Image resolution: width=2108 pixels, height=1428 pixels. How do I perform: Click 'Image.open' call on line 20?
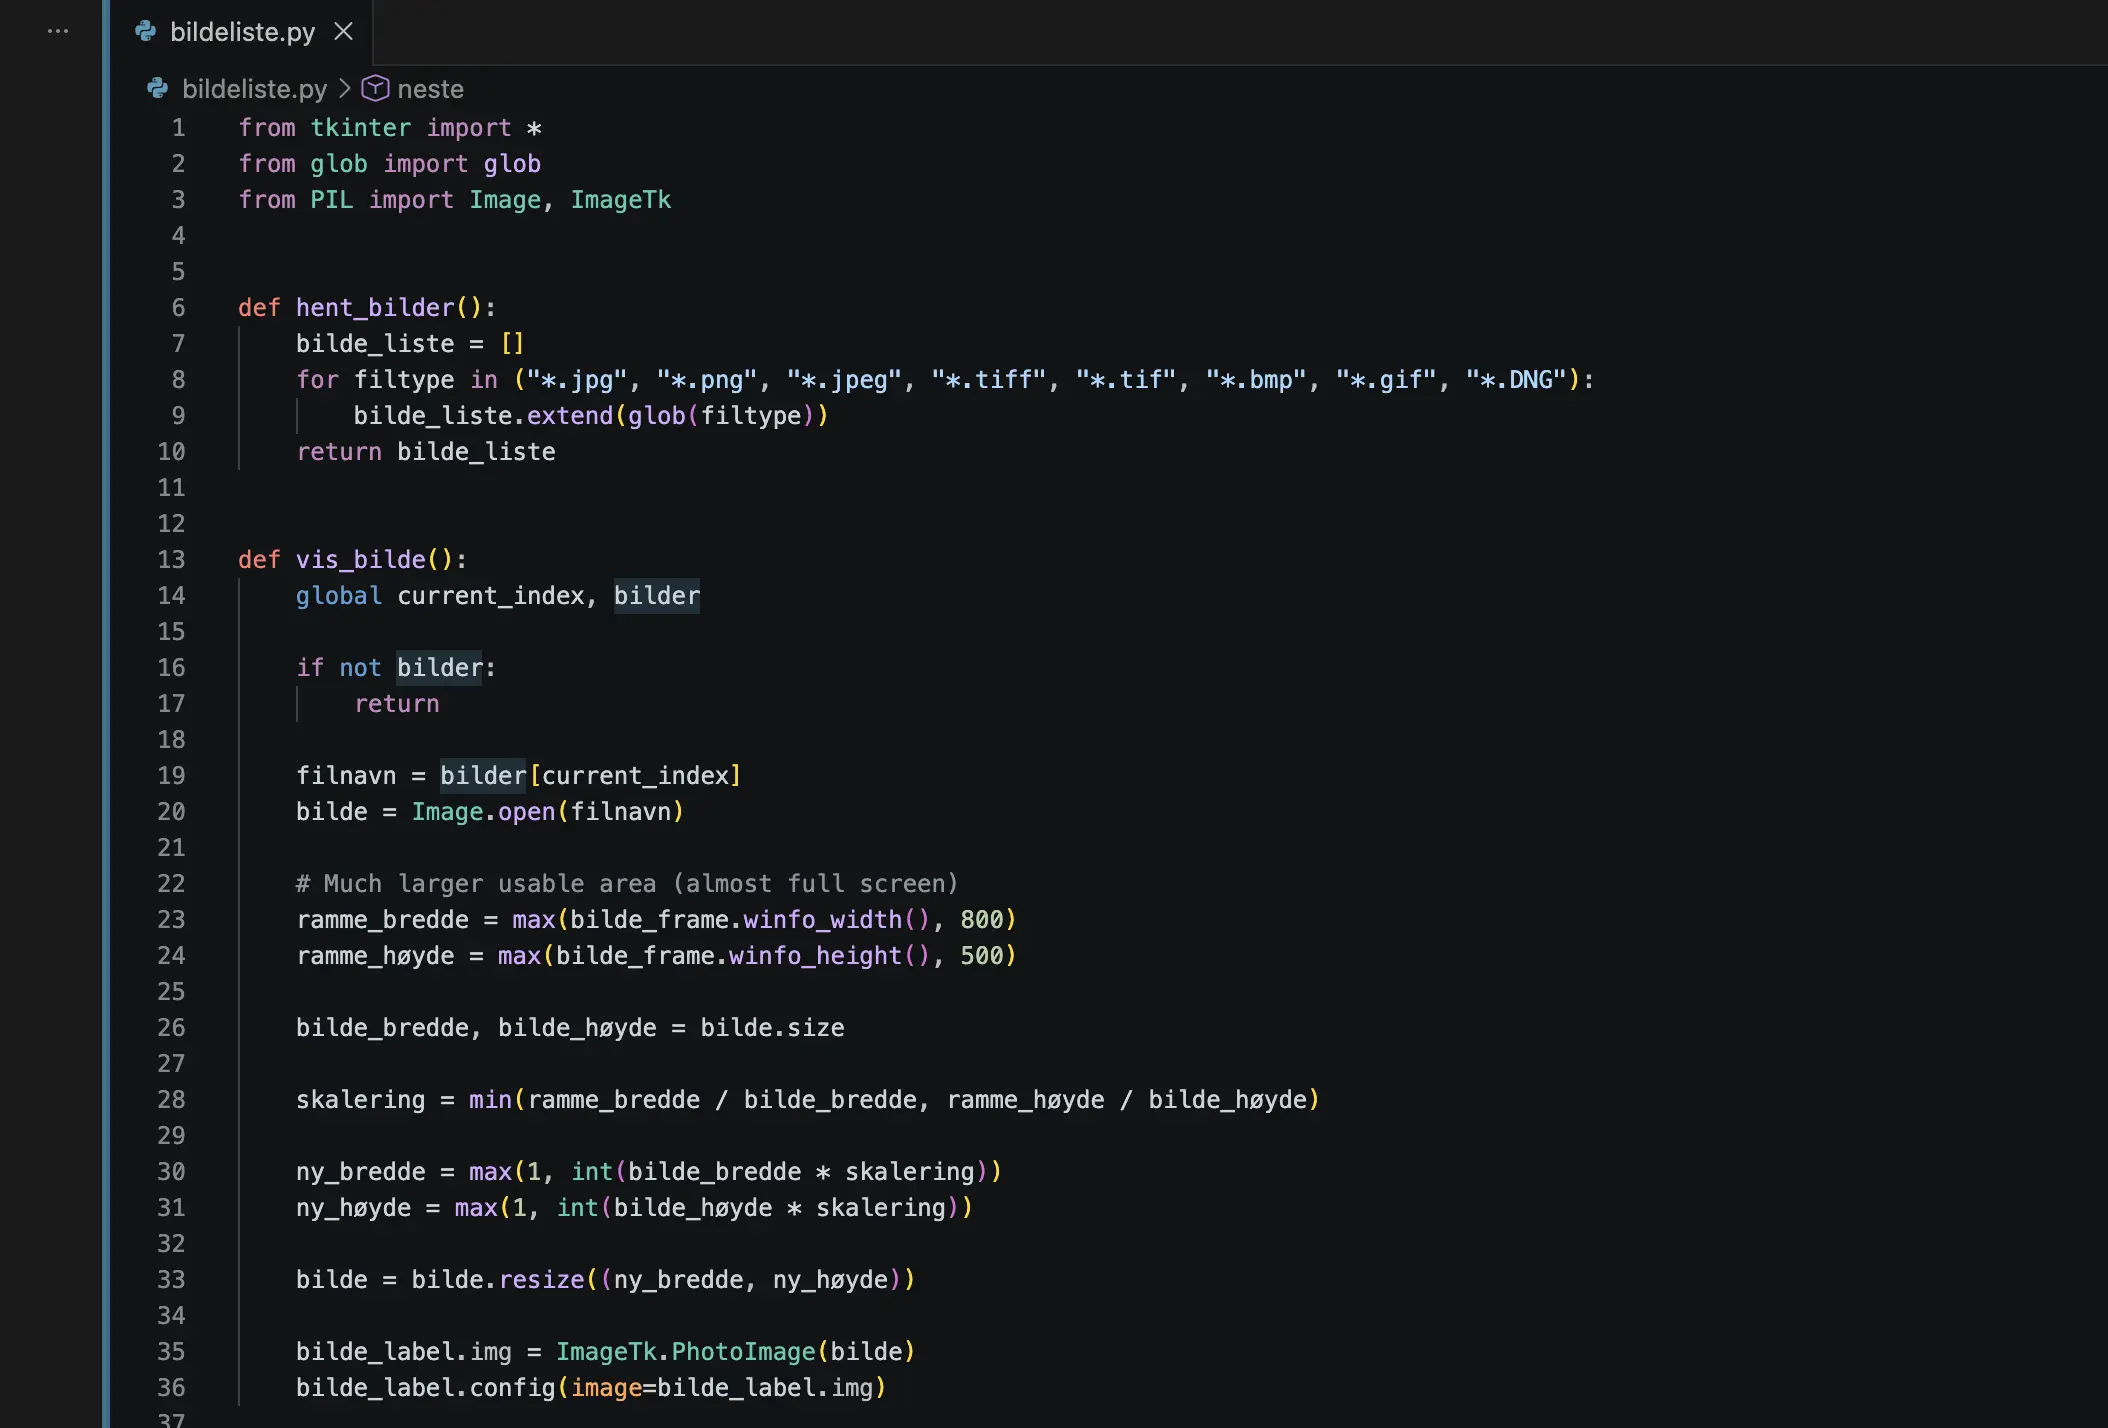click(484, 812)
